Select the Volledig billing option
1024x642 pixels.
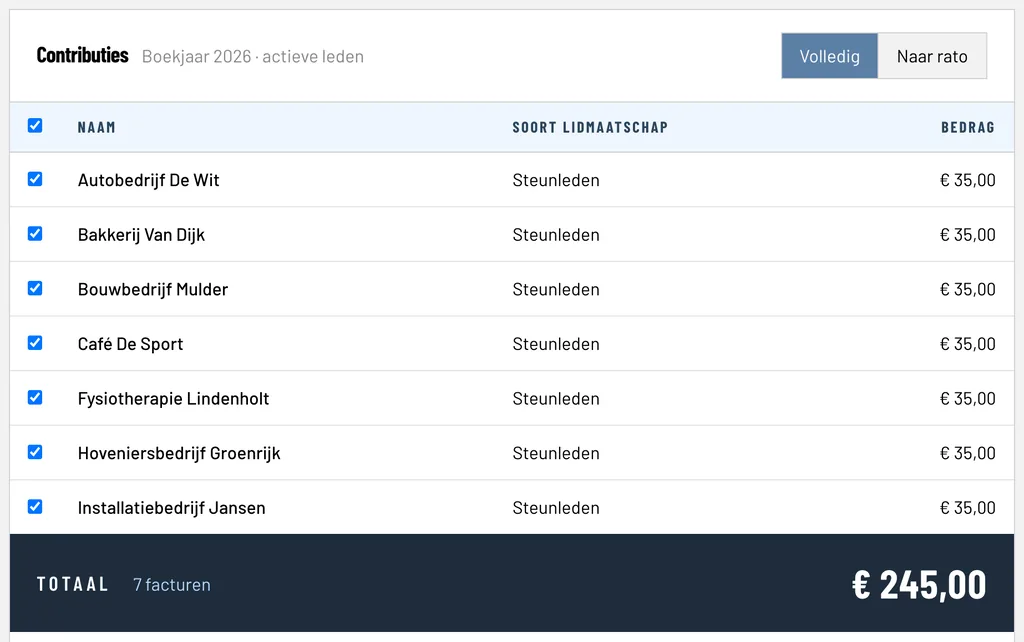point(829,56)
